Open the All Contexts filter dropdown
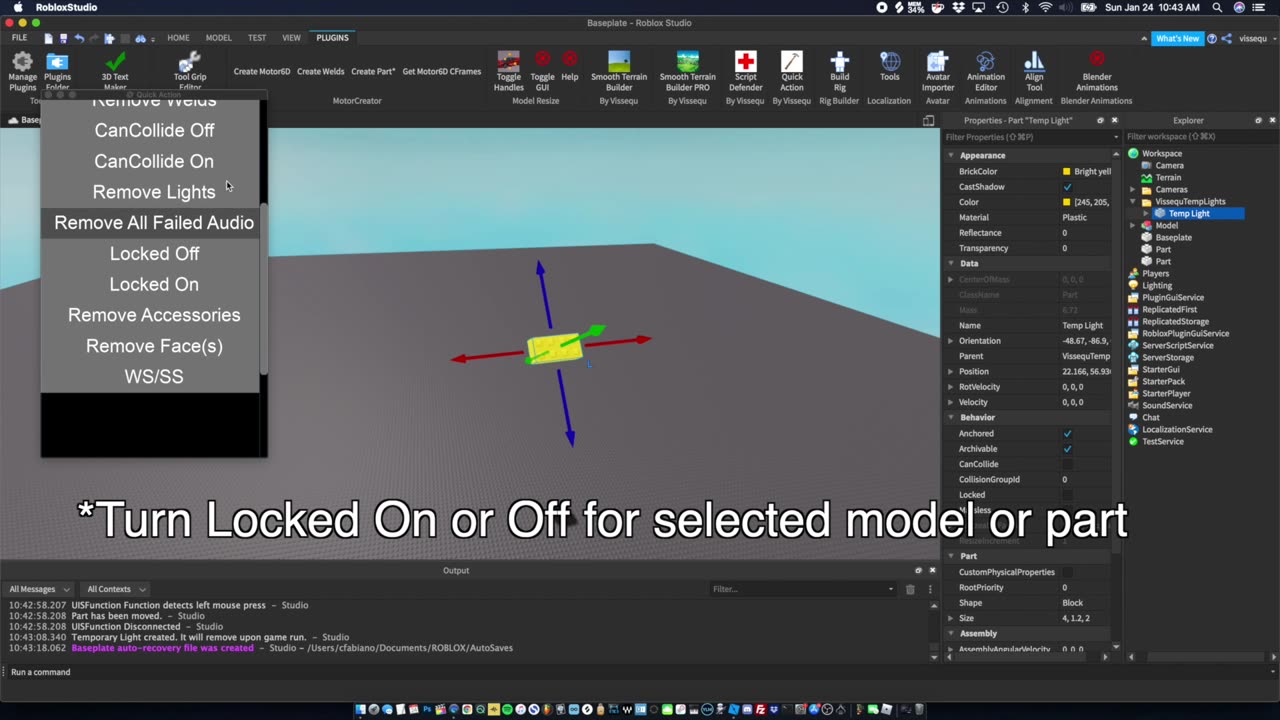 [x=115, y=589]
